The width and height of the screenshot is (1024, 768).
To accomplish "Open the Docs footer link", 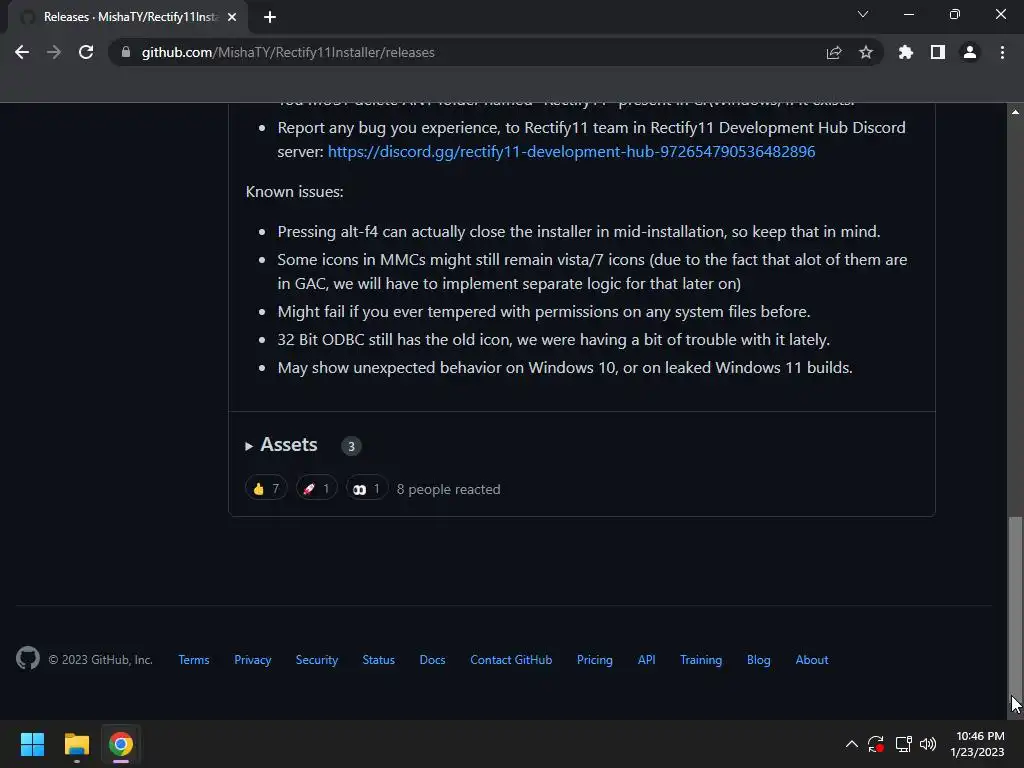I will pyautogui.click(x=432, y=660).
